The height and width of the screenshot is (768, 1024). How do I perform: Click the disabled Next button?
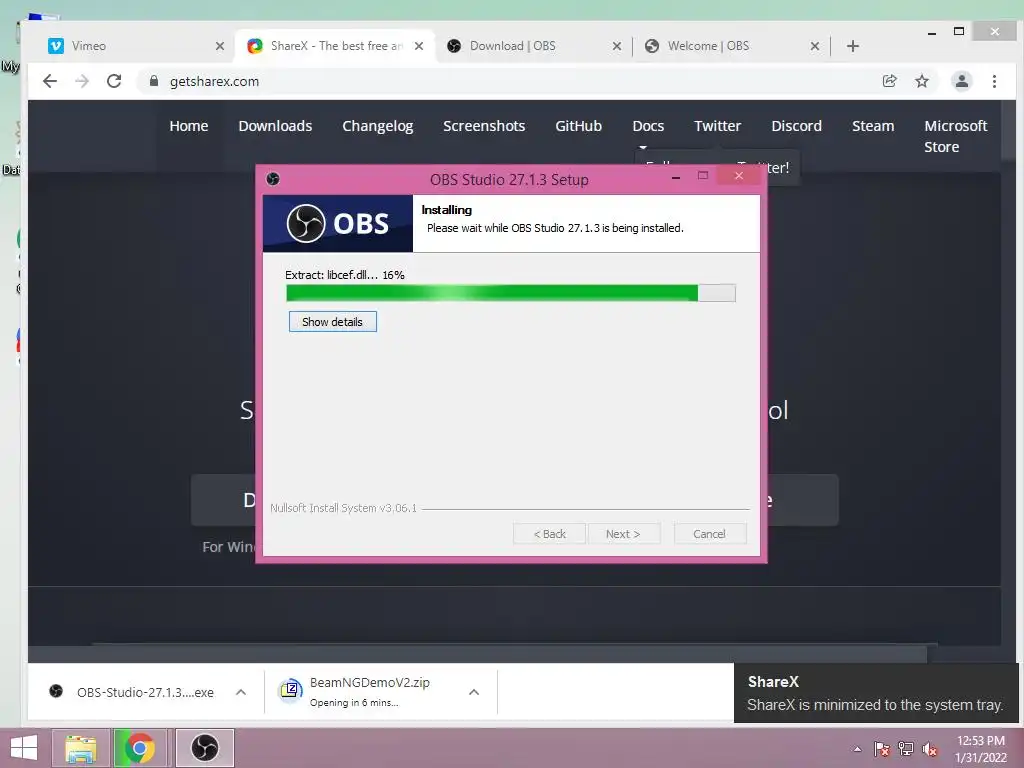pos(623,534)
